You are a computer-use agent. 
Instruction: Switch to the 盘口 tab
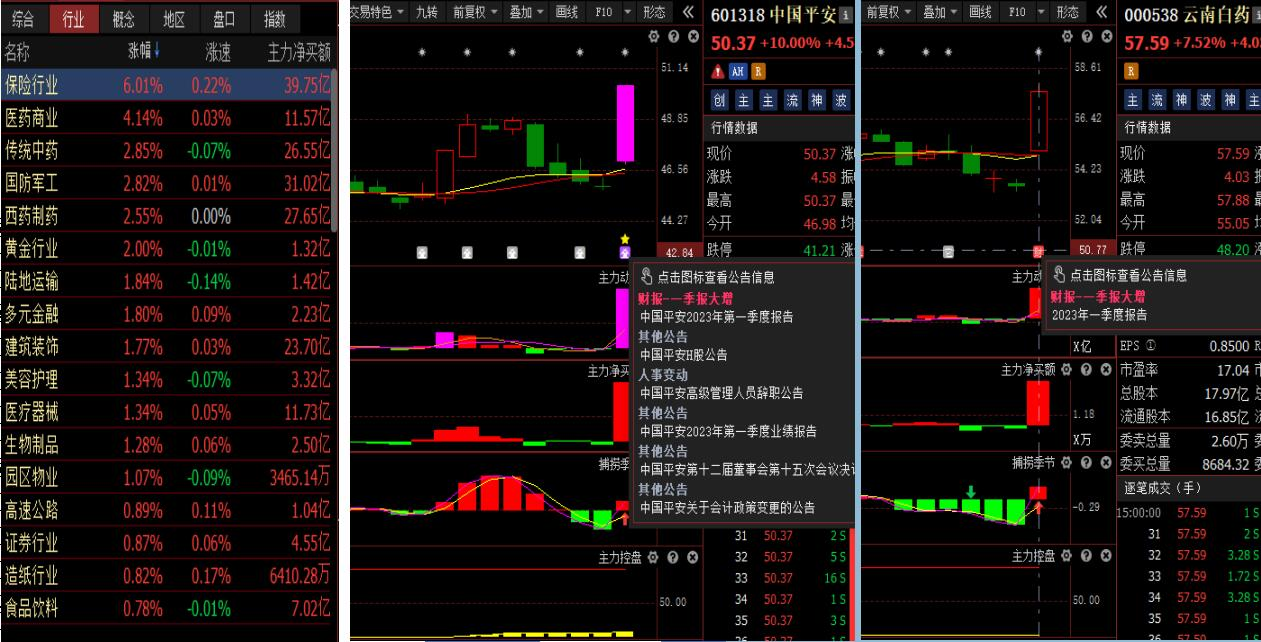pyautogui.click(x=224, y=18)
